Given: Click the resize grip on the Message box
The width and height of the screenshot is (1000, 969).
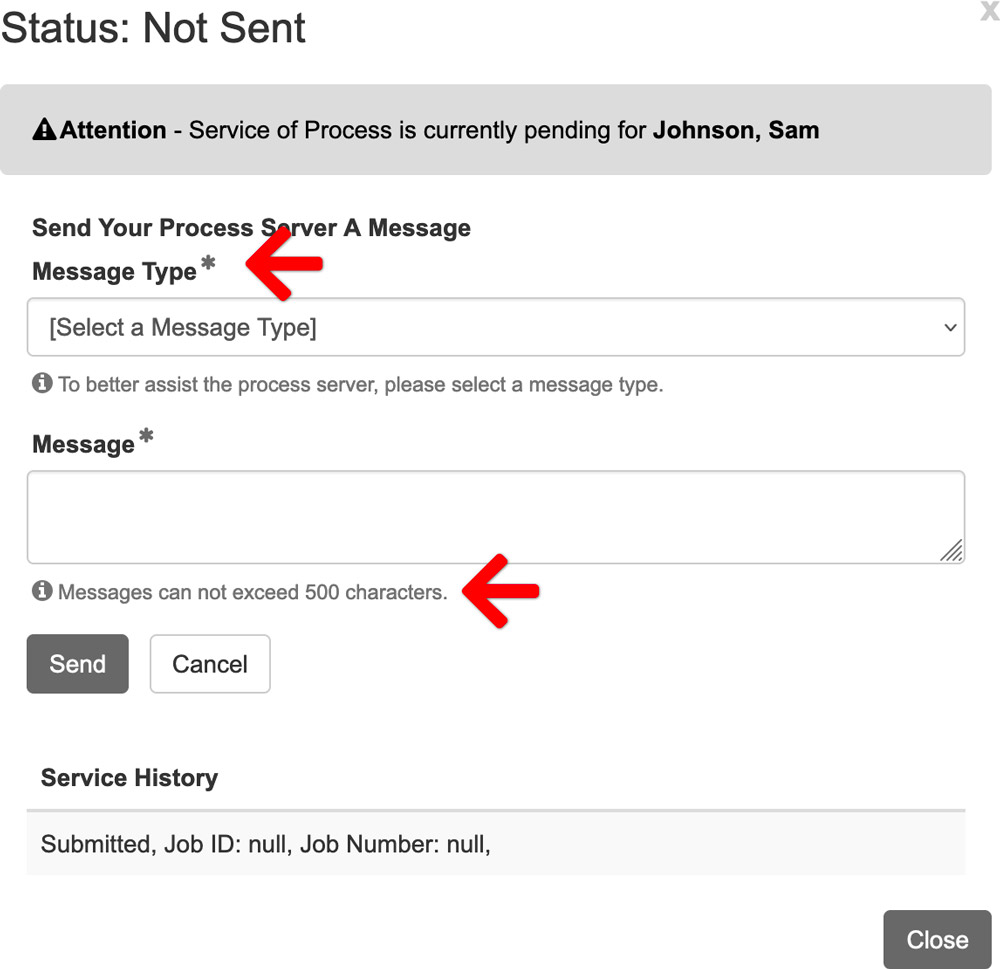Looking at the screenshot, I should [x=952, y=550].
